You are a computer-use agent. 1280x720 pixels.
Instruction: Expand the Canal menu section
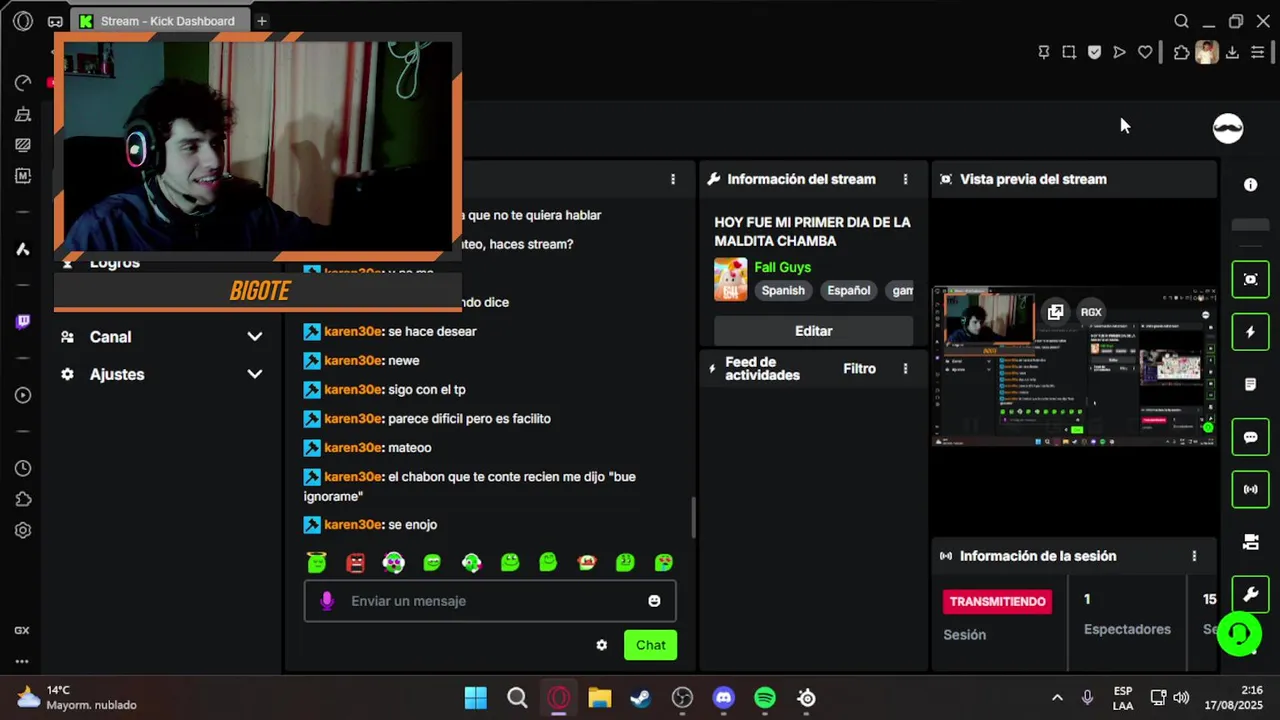pyautogui.click(x=160, y=337)
